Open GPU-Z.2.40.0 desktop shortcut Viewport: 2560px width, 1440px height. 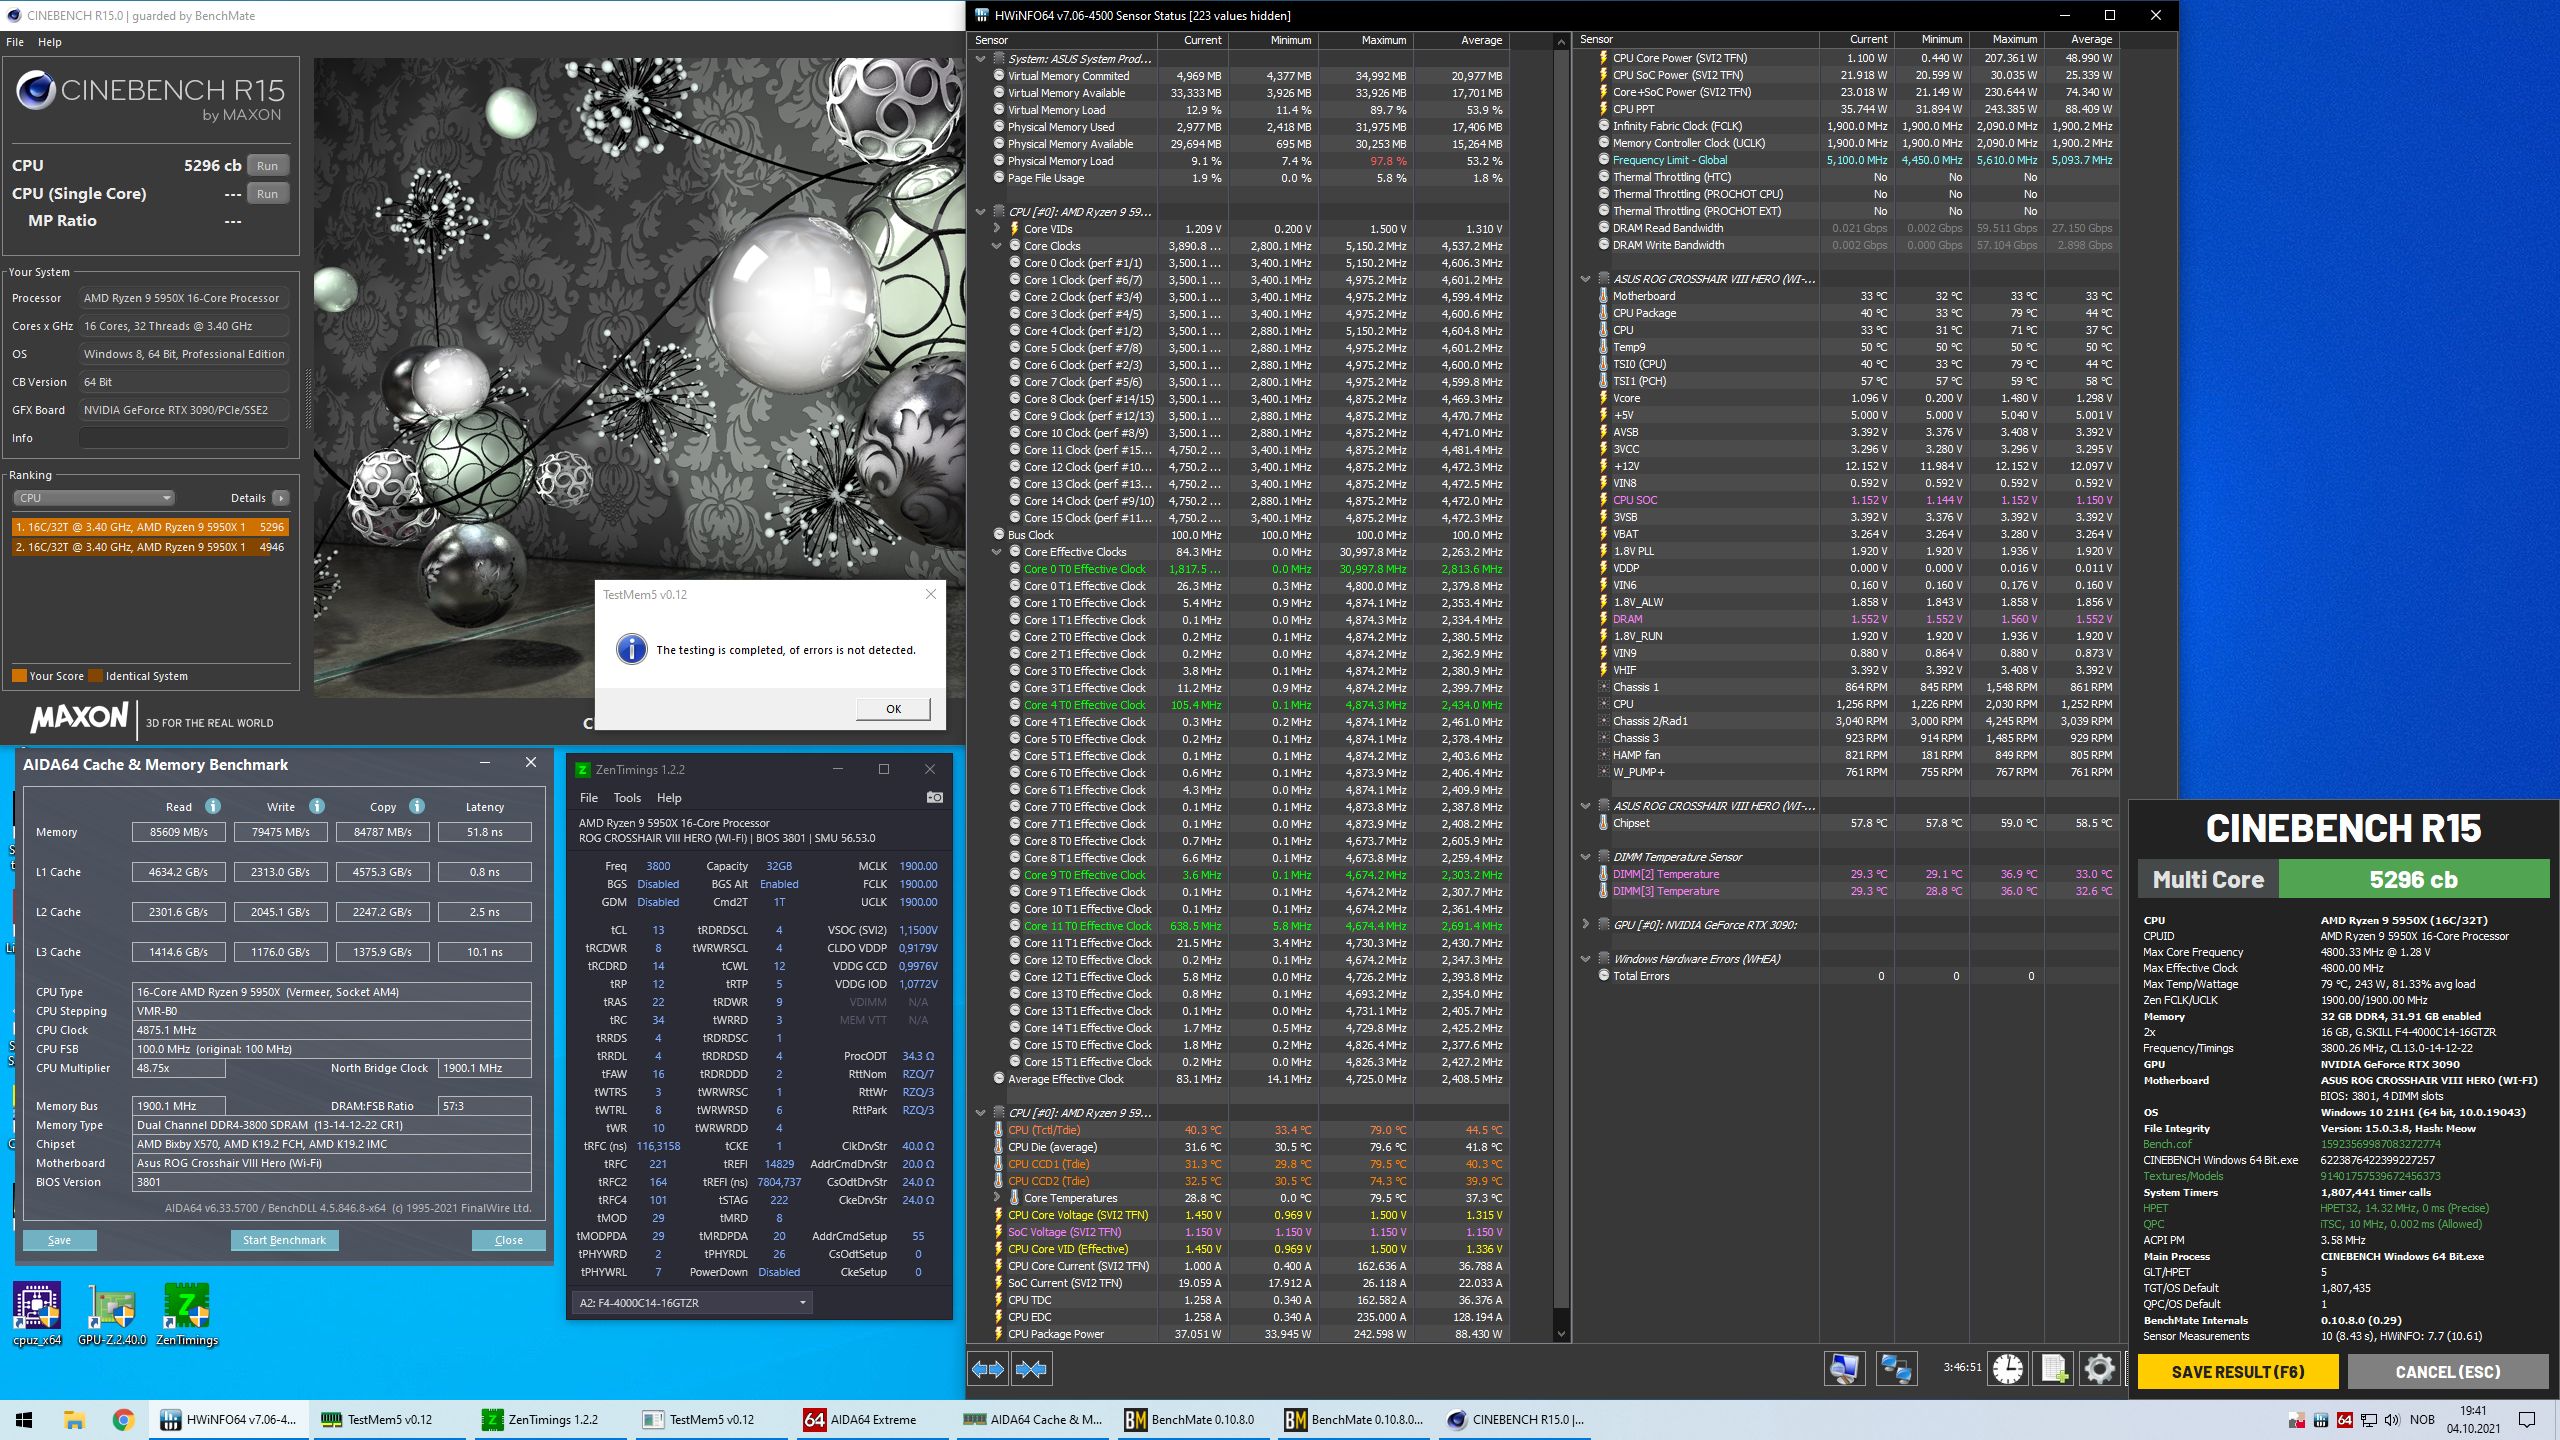pos(112,1314)
